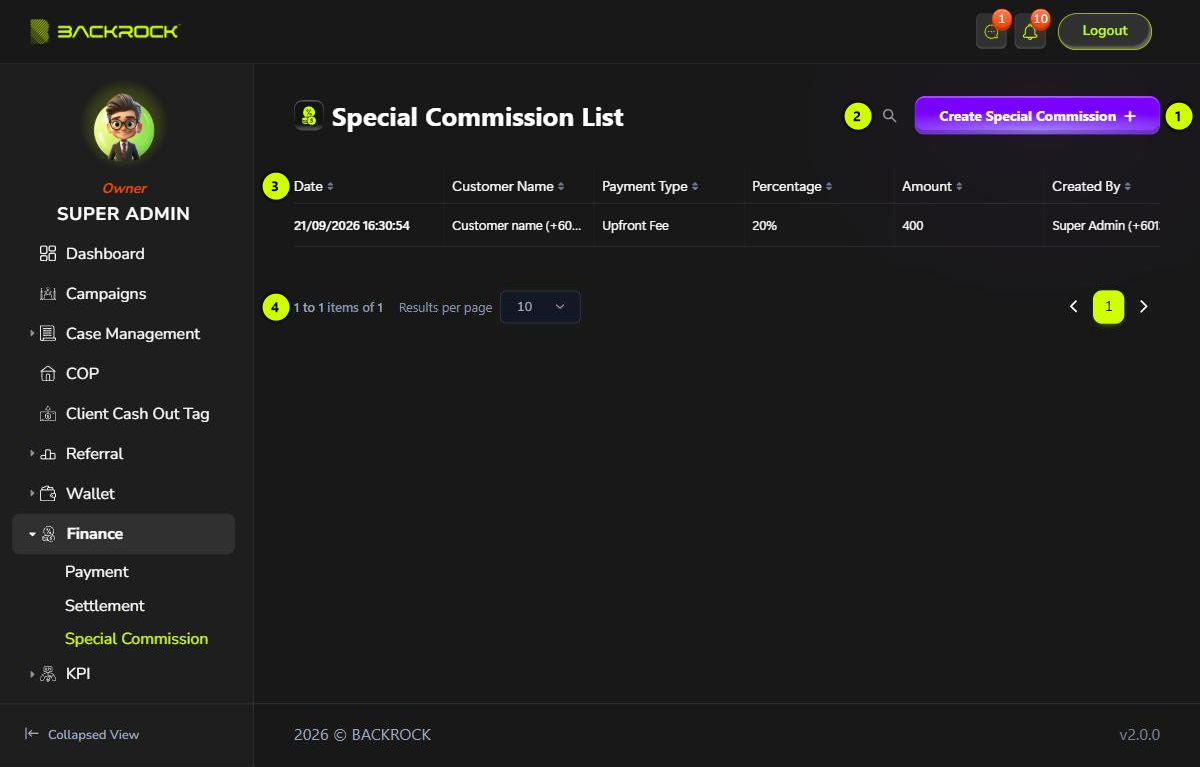Viewport: 1200px width, 767px height.
Task: Click the "1 to 1 items of 1" text
Action: (338, 307)
